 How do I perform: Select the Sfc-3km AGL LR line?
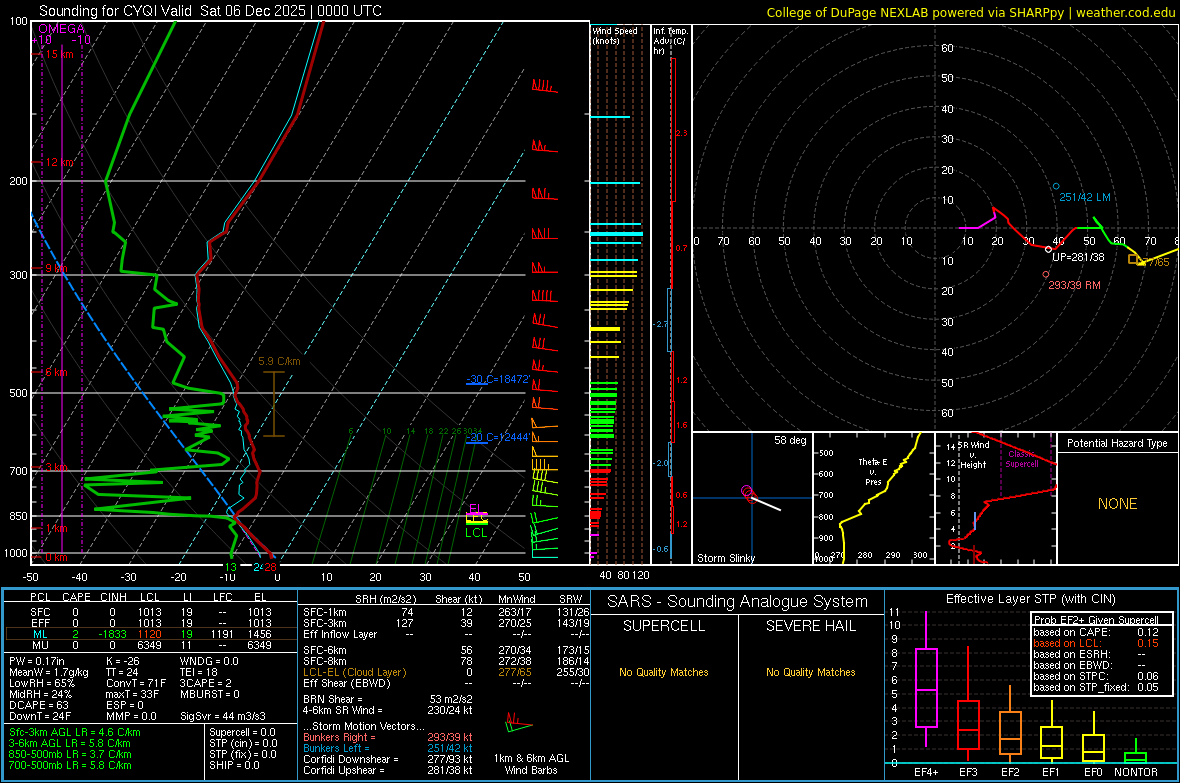point(75,732)
